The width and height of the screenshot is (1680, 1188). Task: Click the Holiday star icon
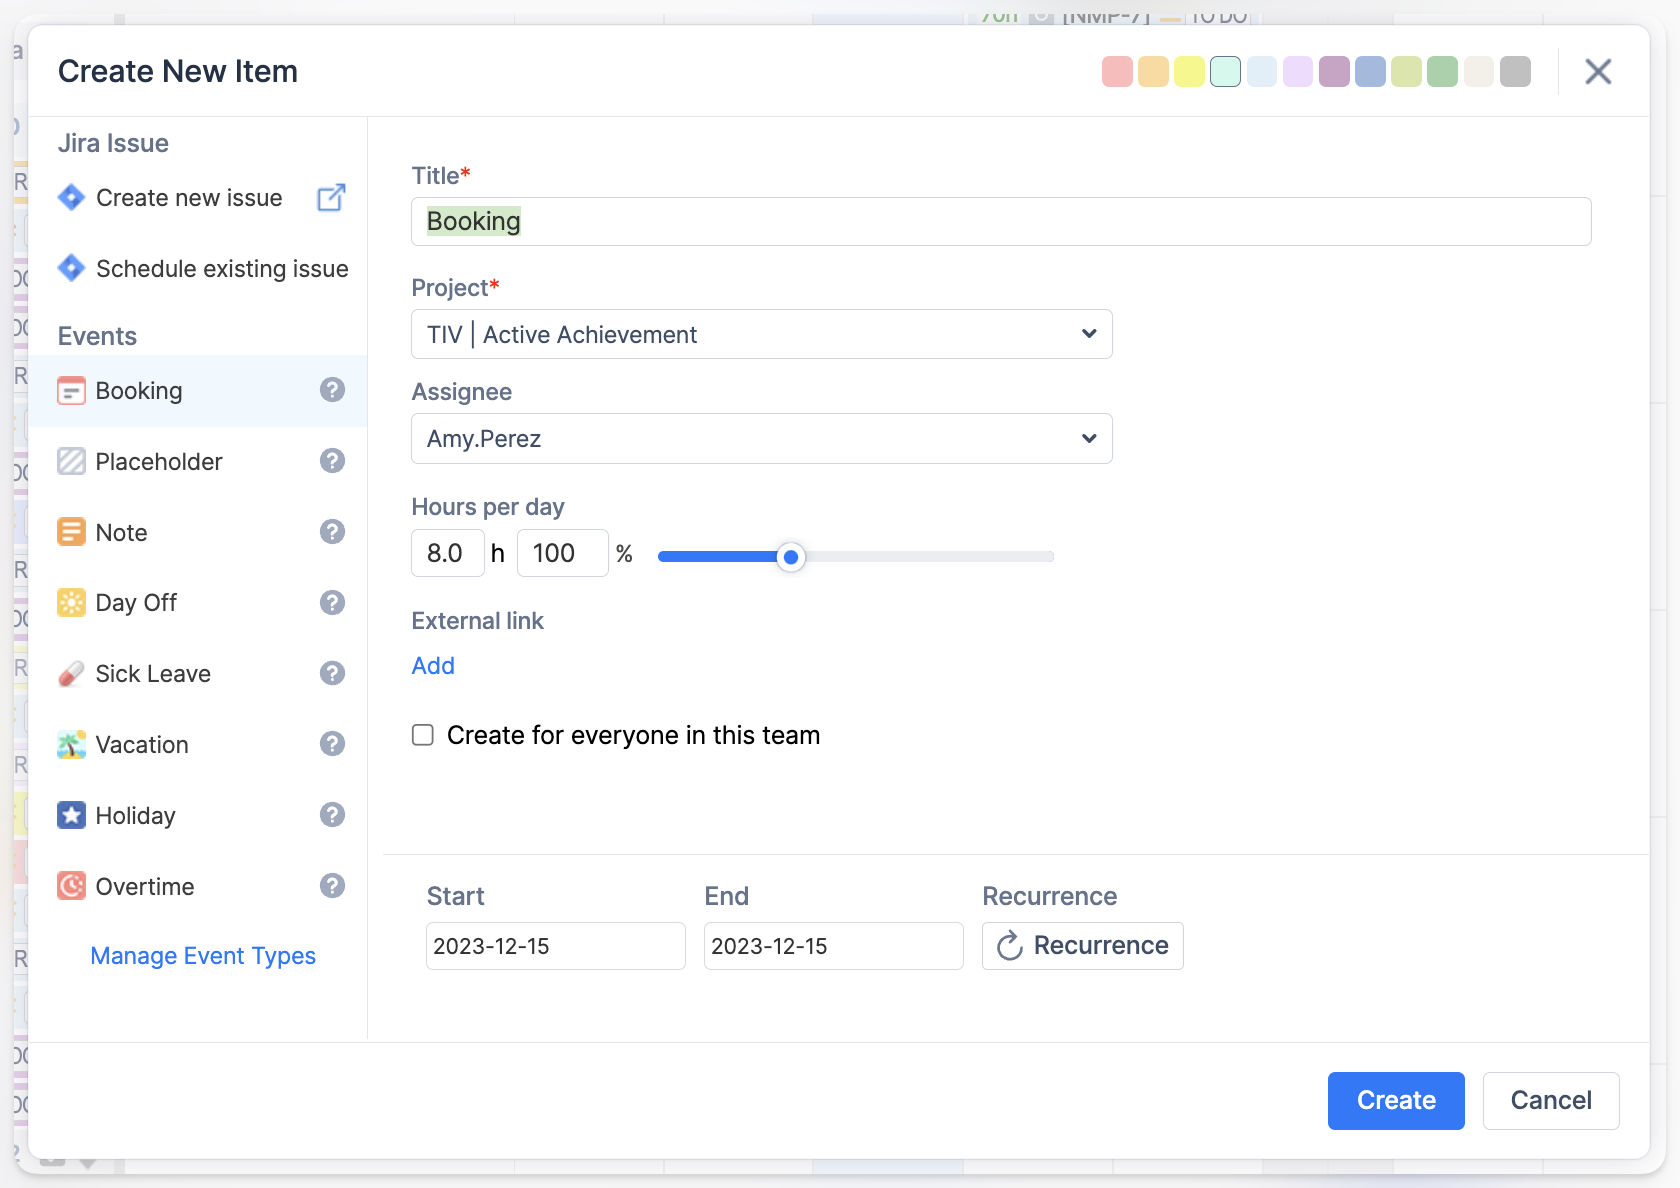point(71,816)
